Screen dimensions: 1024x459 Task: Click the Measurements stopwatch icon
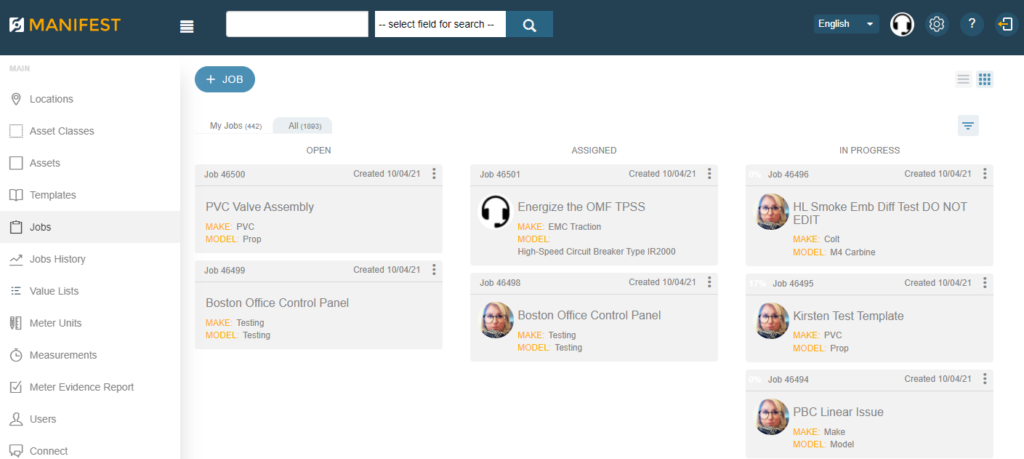[16, 355]
